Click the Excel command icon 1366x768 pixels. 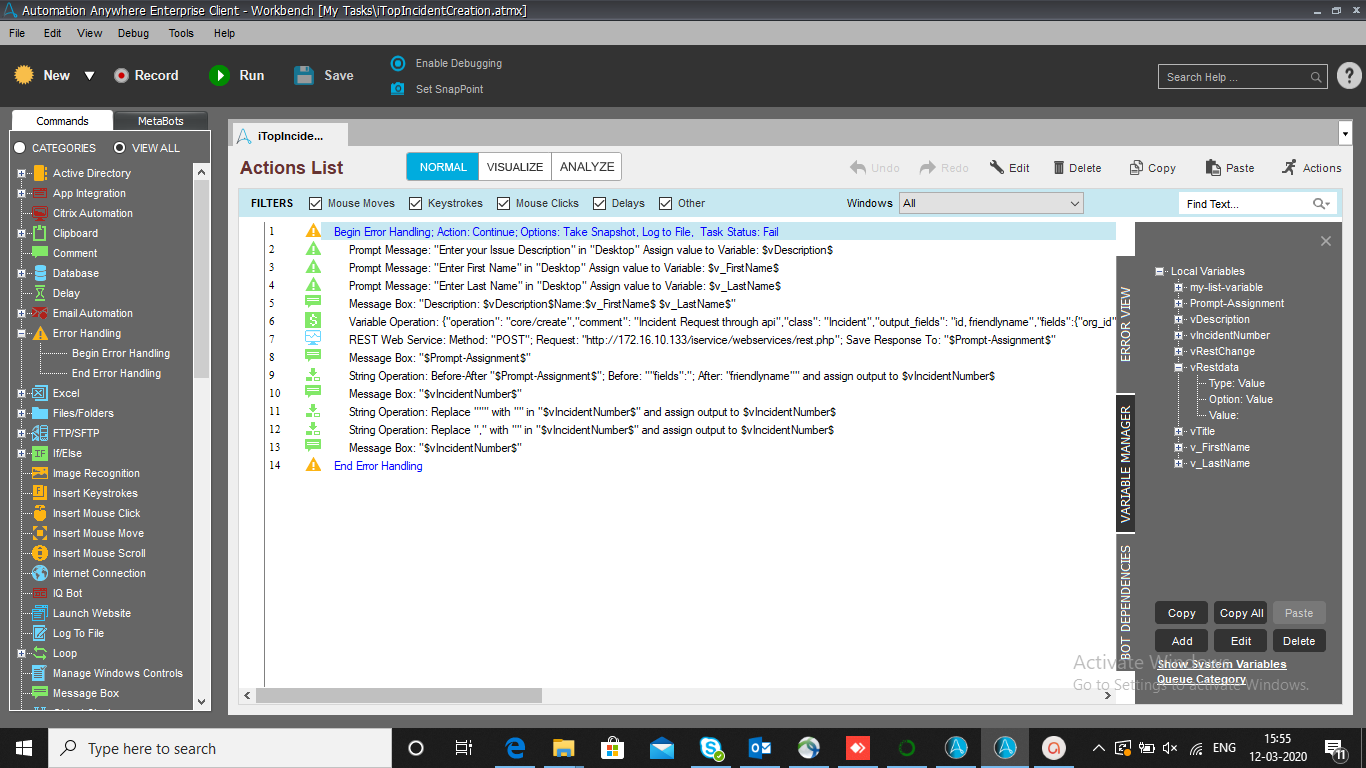(40, 393)
